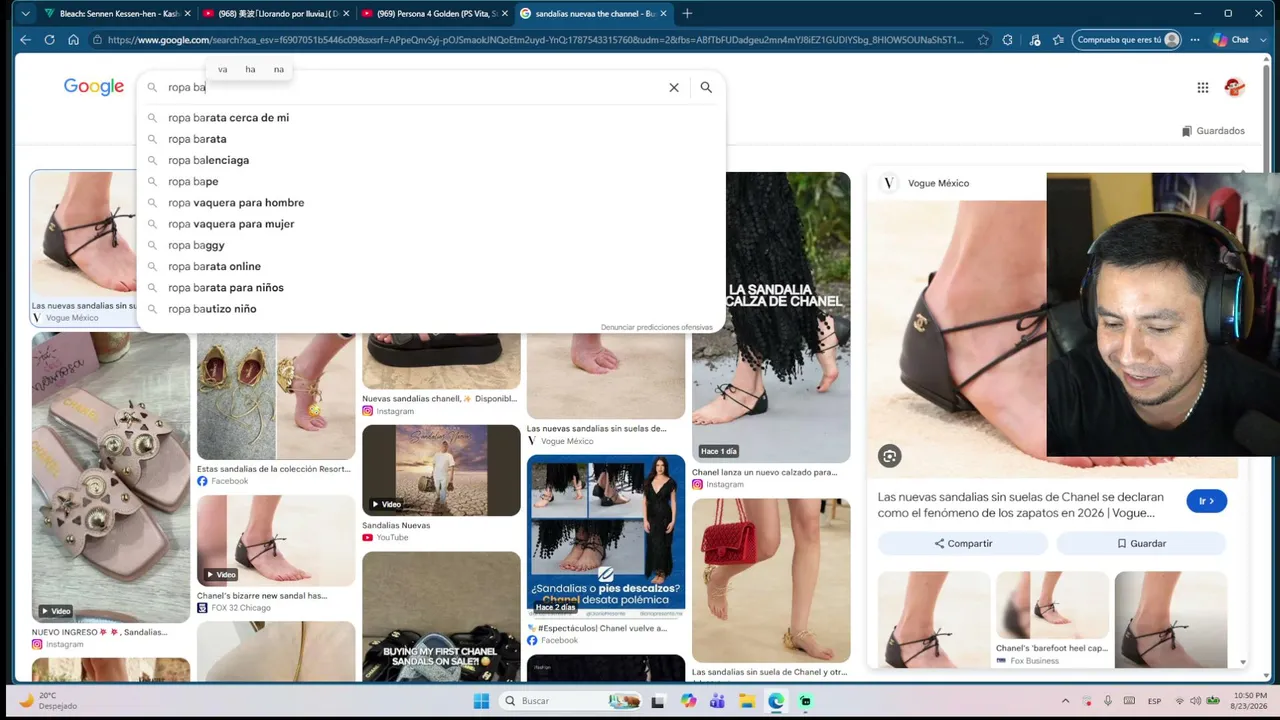Image resolution: width=1280 pixels, height=720 pixels.
Task: Switch to Microsoft Edge in the taskbar
Action: [x=776, y=701]
